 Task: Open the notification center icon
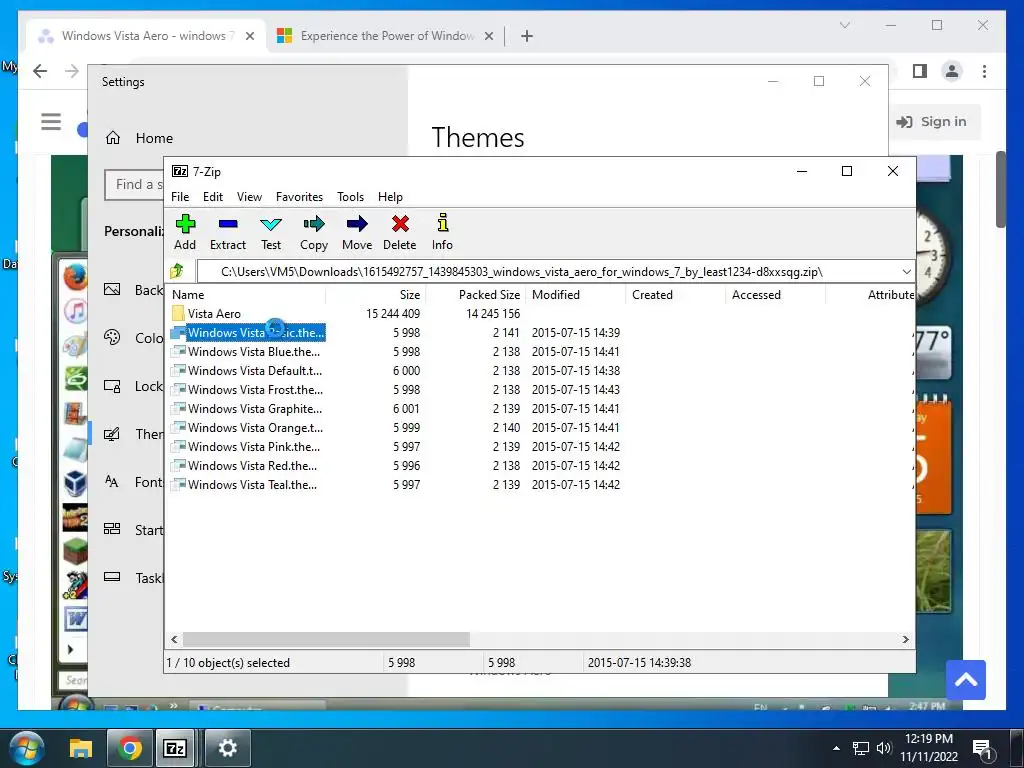click(982, 749)
